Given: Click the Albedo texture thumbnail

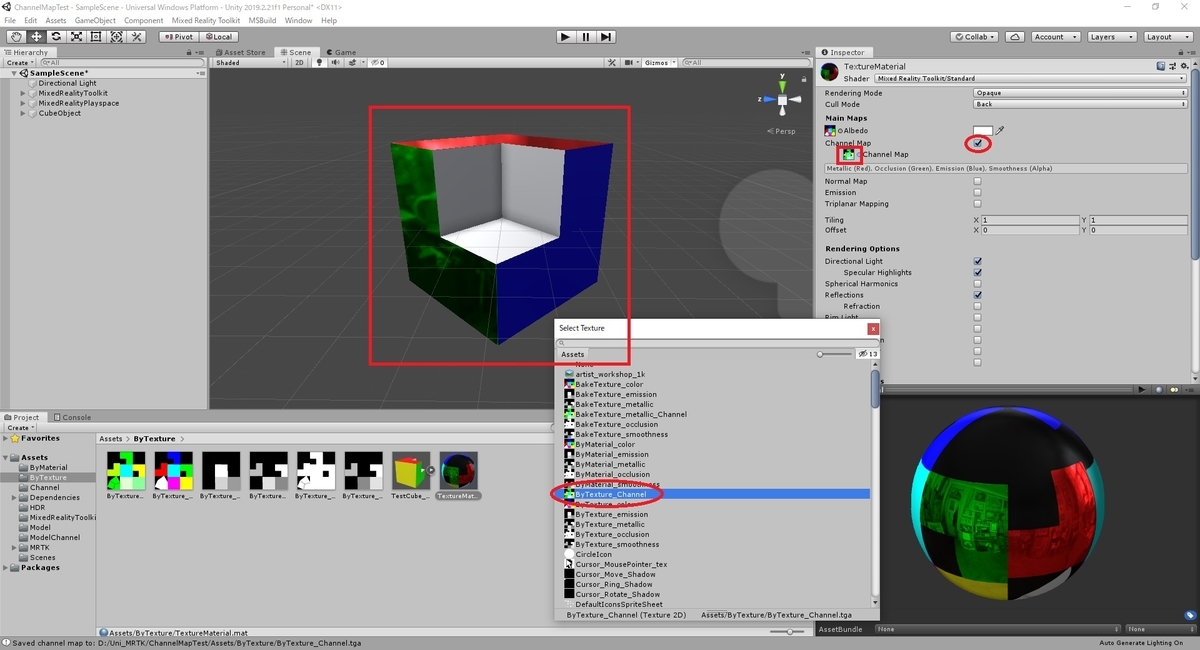Looking at the screenshot, I should pyautogui.click(x=830, y=131).
